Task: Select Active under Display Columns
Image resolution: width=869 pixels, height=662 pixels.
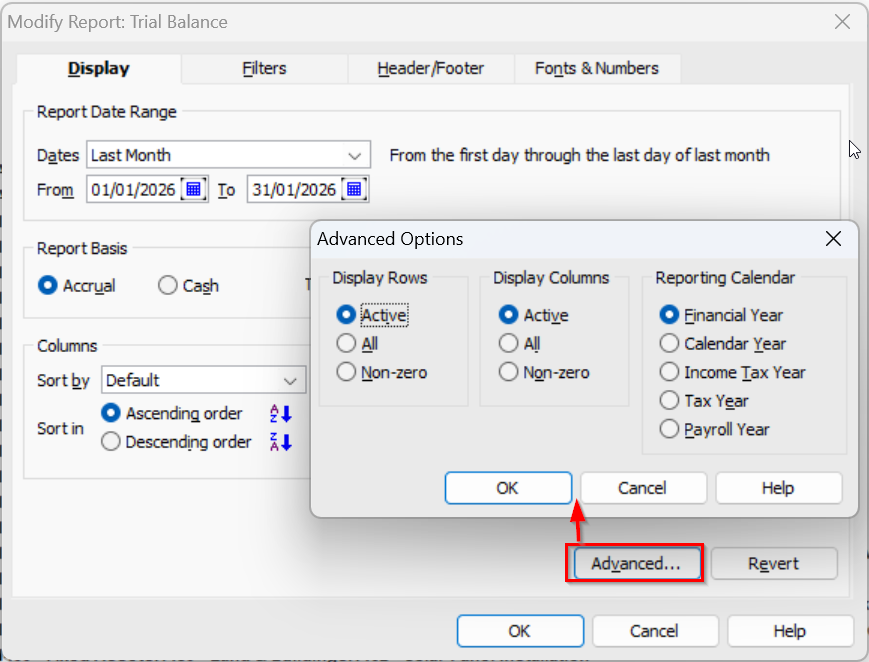Action: point(534,315)
